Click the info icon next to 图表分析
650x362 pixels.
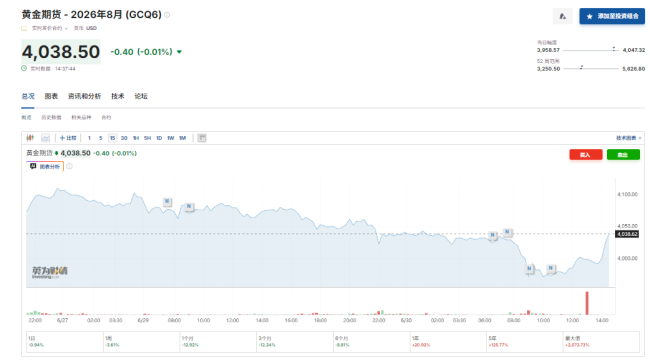click(x=70, y=166)
